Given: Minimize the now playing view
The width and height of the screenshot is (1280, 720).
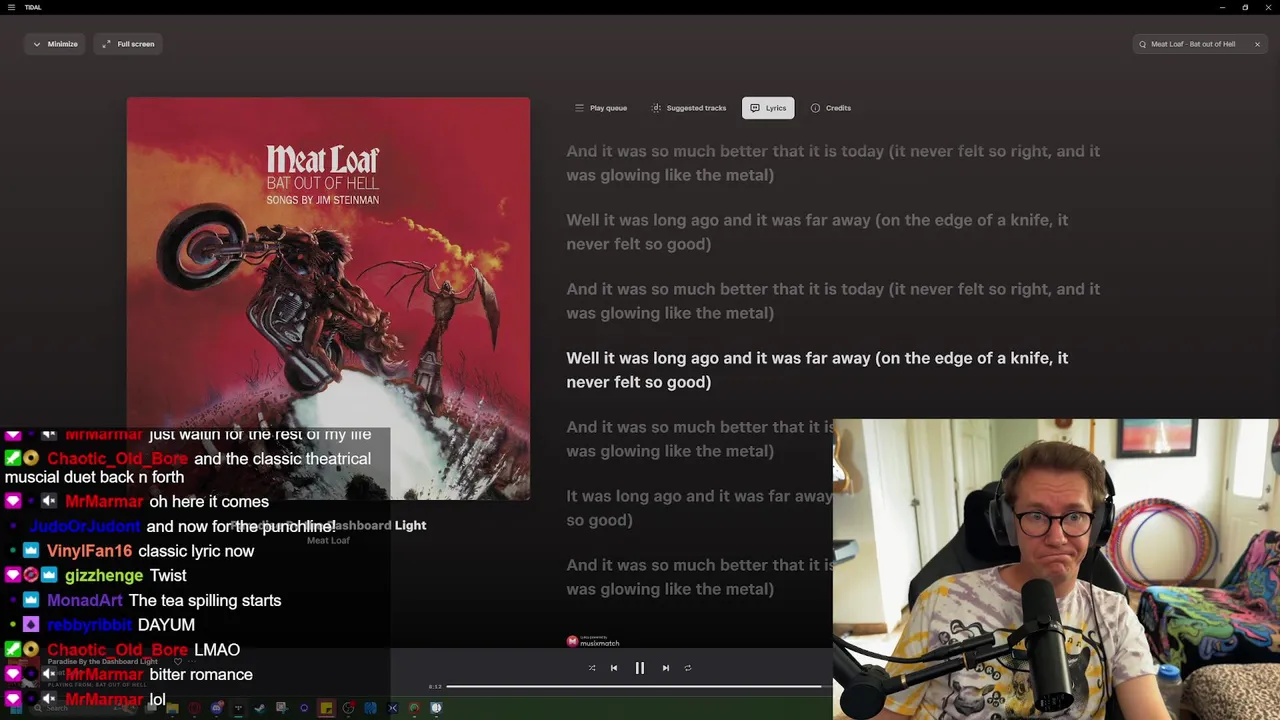Looking at the screenshot, I should click(x=55, y=44).
